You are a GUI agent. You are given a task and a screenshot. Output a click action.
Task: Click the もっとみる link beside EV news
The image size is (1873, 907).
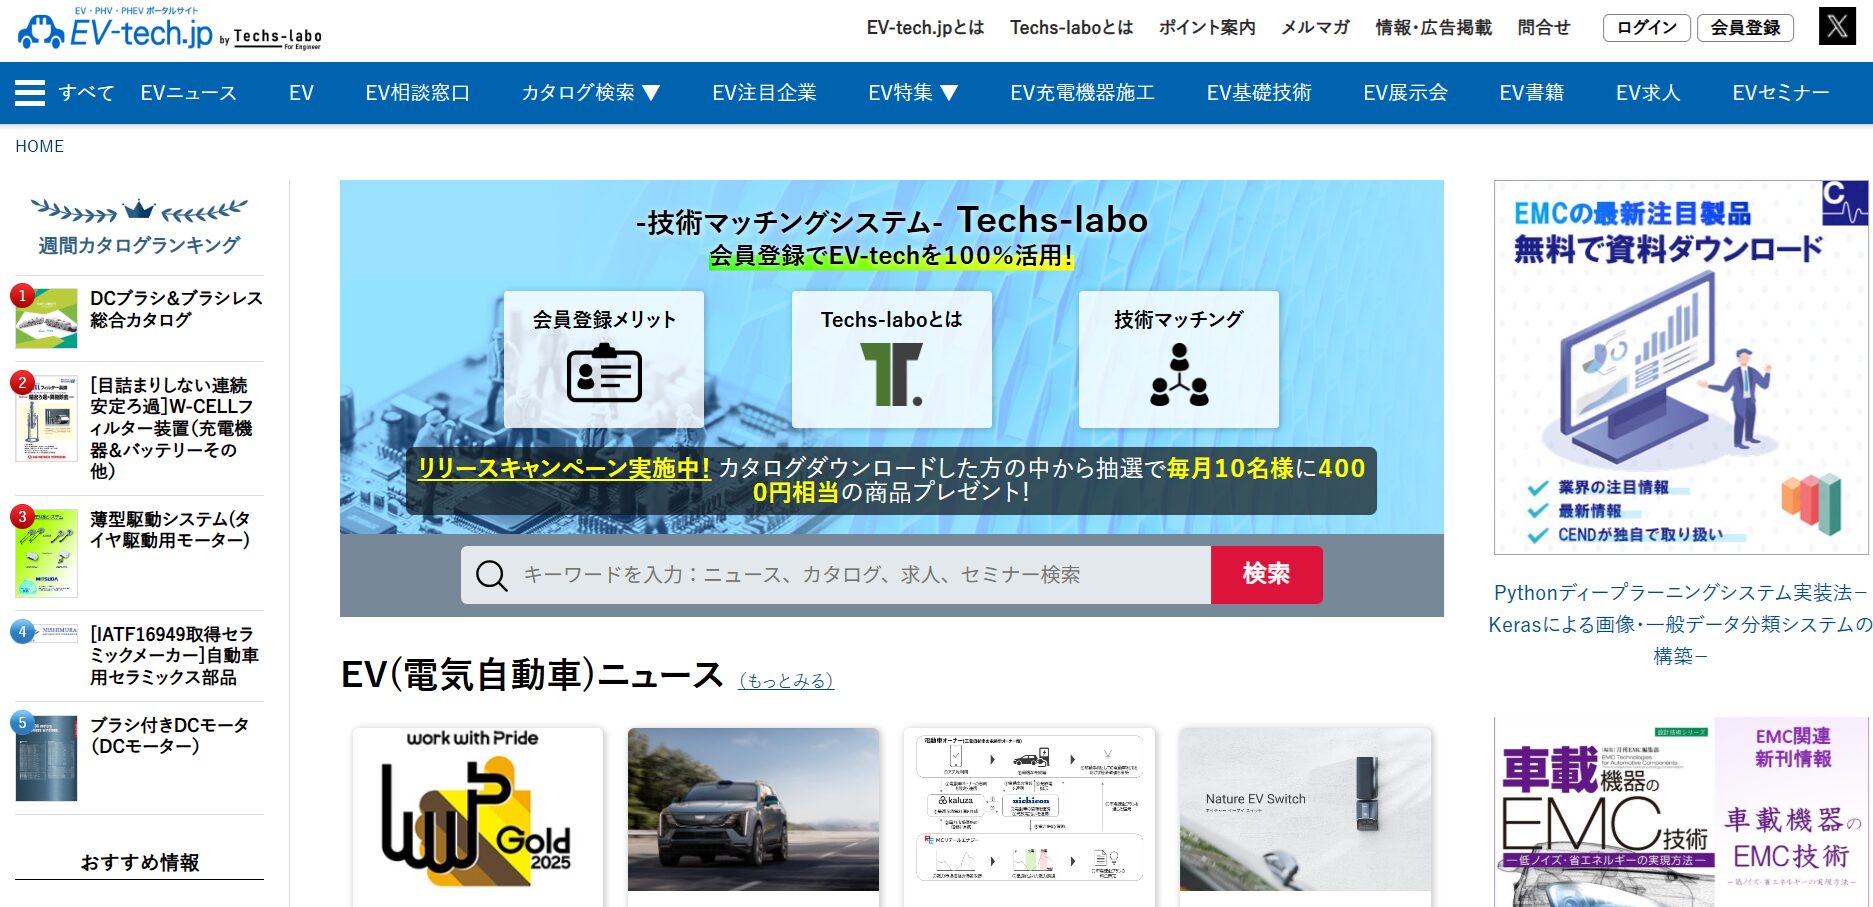point(786,681)
